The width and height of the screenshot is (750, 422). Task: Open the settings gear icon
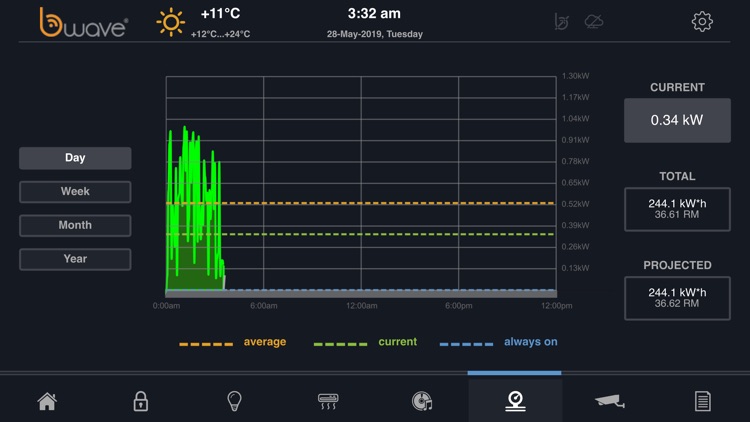[702, 22]
